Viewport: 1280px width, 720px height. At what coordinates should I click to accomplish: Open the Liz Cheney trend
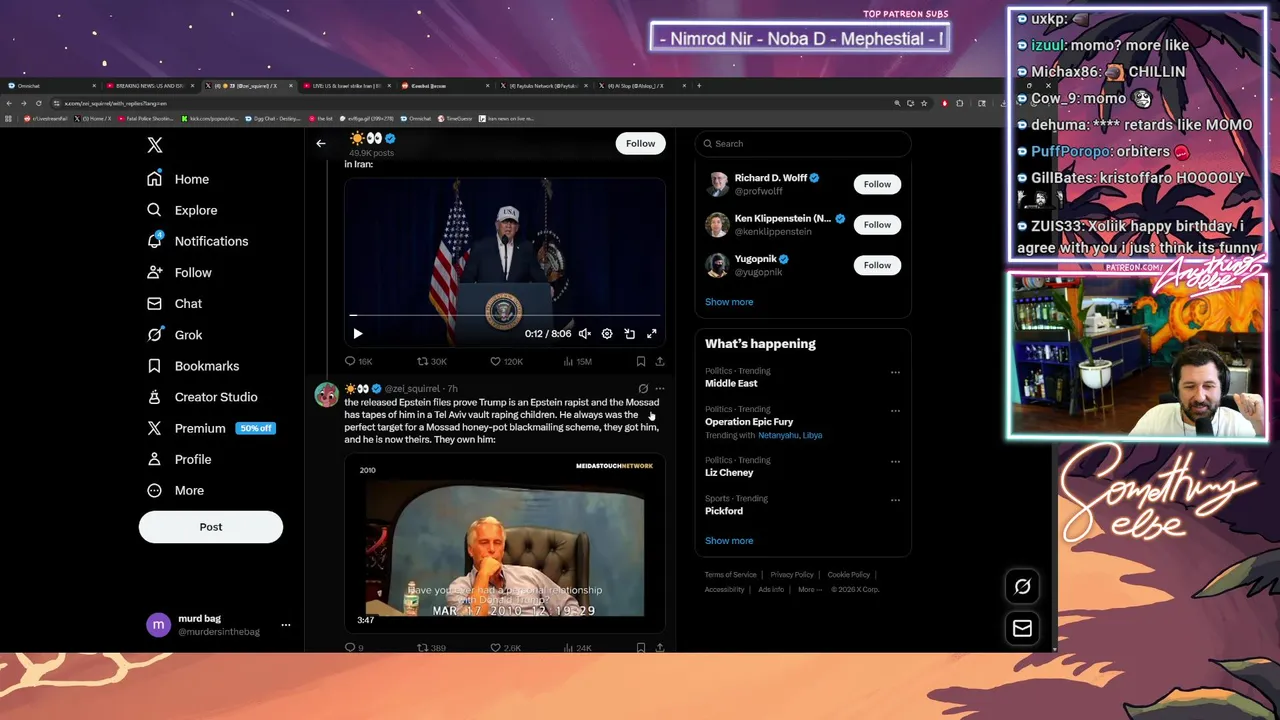pos(729,473)
